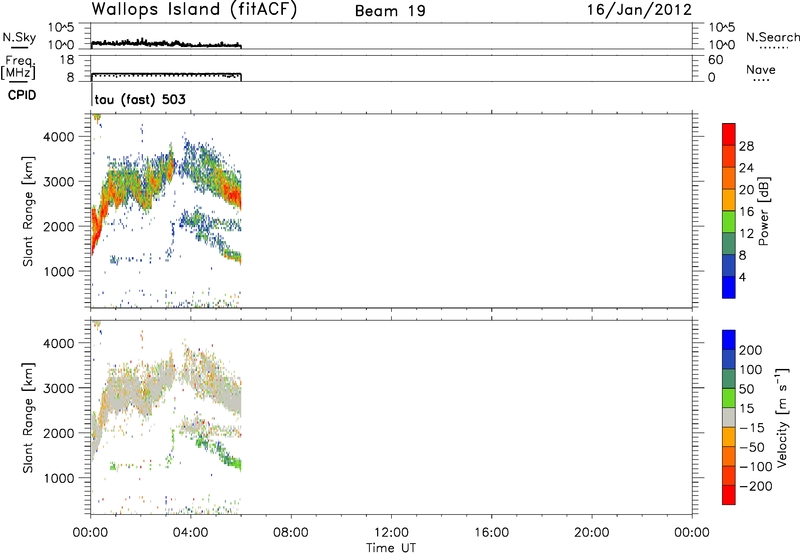The width and height of the screenshot is (800, 554).
Task: Click the '18' frequency axis value
Action: 66,60
